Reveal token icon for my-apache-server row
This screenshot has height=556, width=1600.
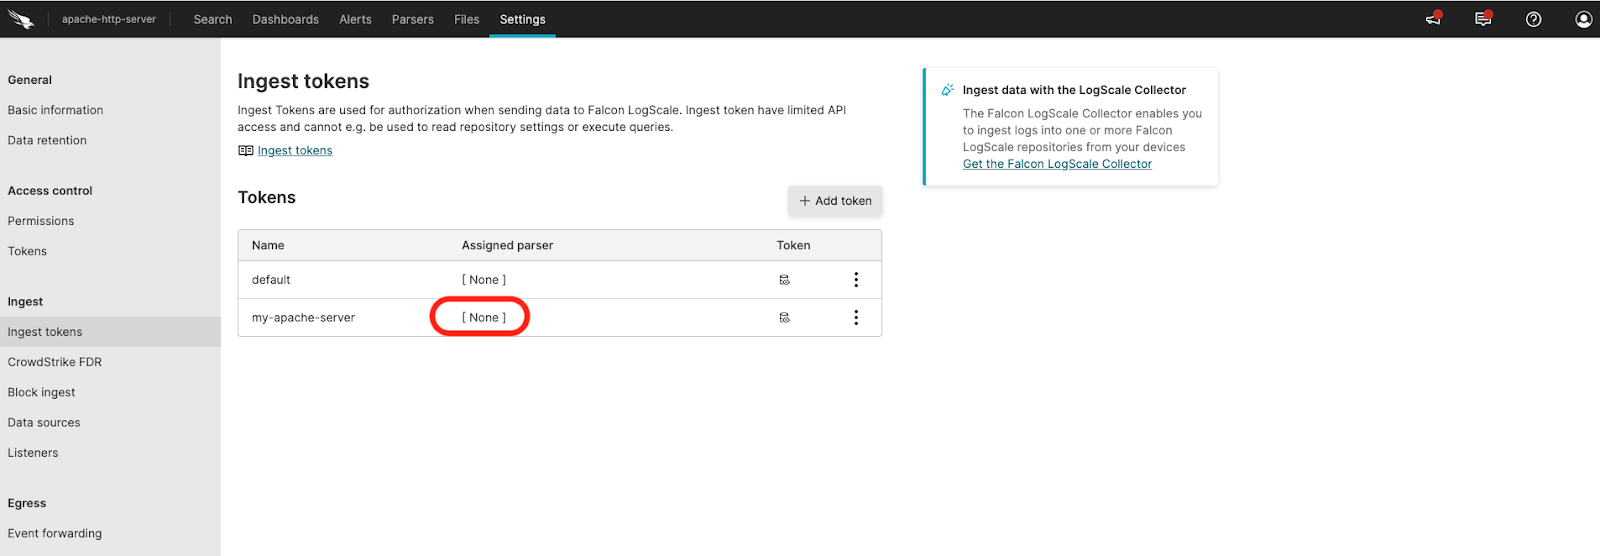click(x=784, y=318)
